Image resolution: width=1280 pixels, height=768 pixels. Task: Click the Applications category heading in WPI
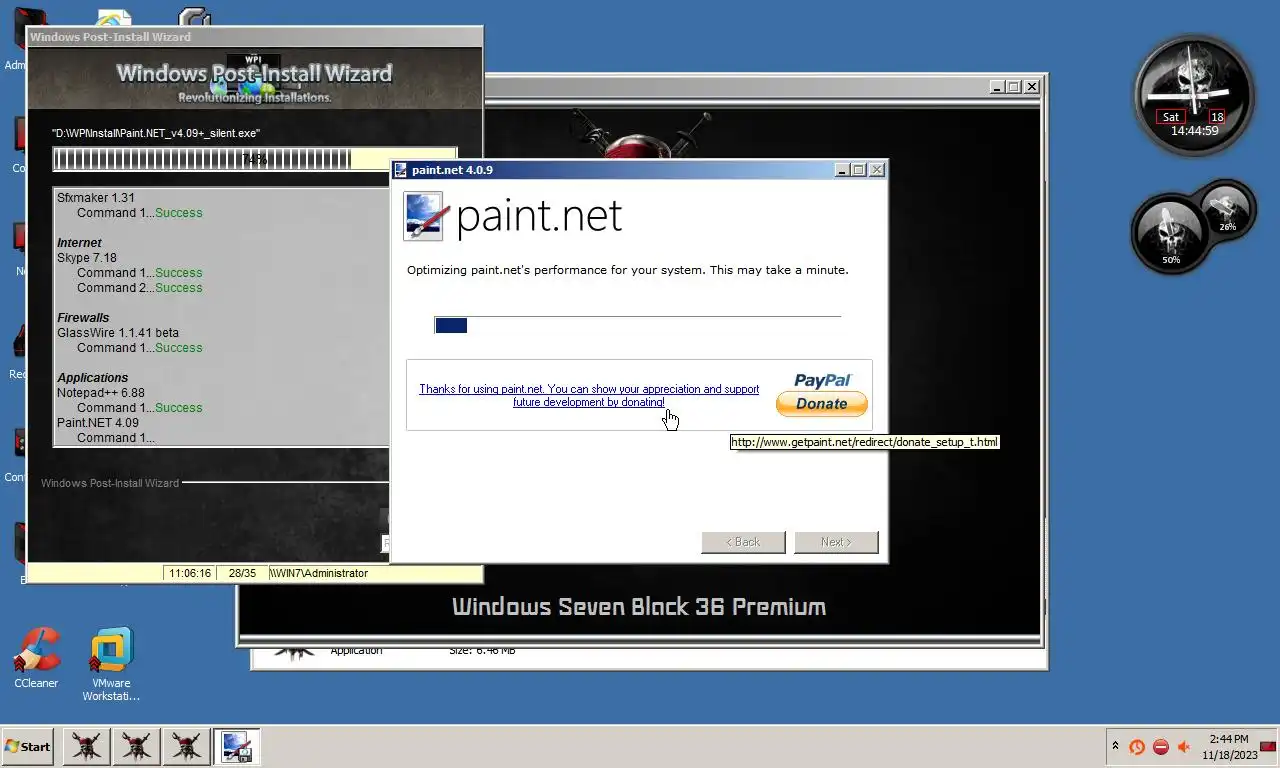coord(93,378)
